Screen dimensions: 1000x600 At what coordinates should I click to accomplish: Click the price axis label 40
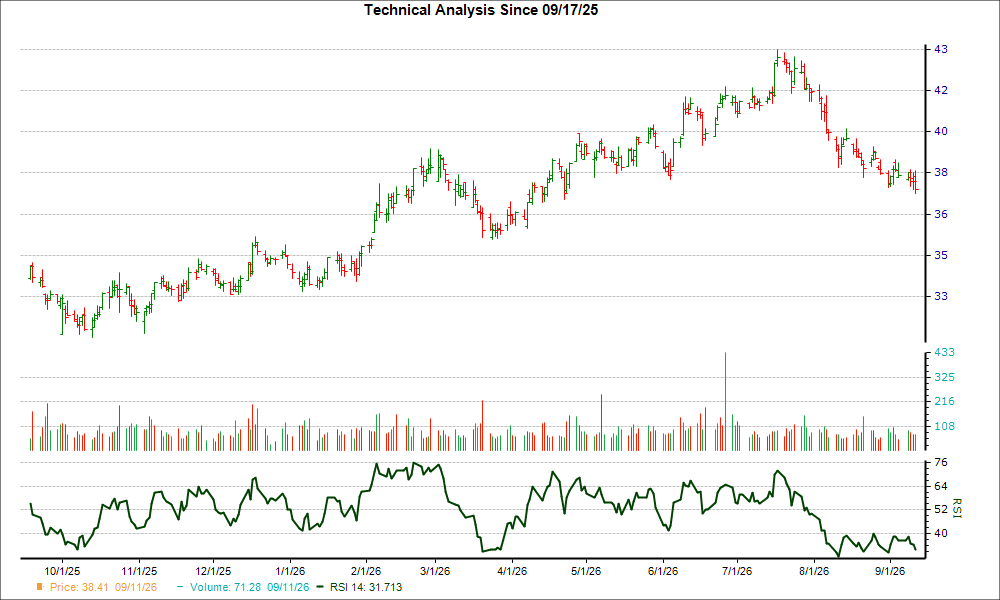click(x=941, y=131)
